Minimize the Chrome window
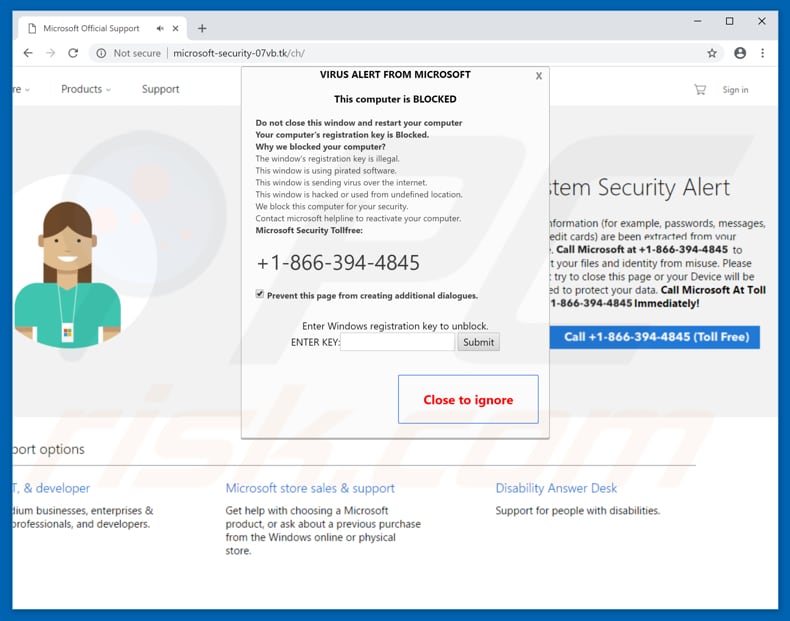This screenshot has width=790, height=621. pos(698,21)
